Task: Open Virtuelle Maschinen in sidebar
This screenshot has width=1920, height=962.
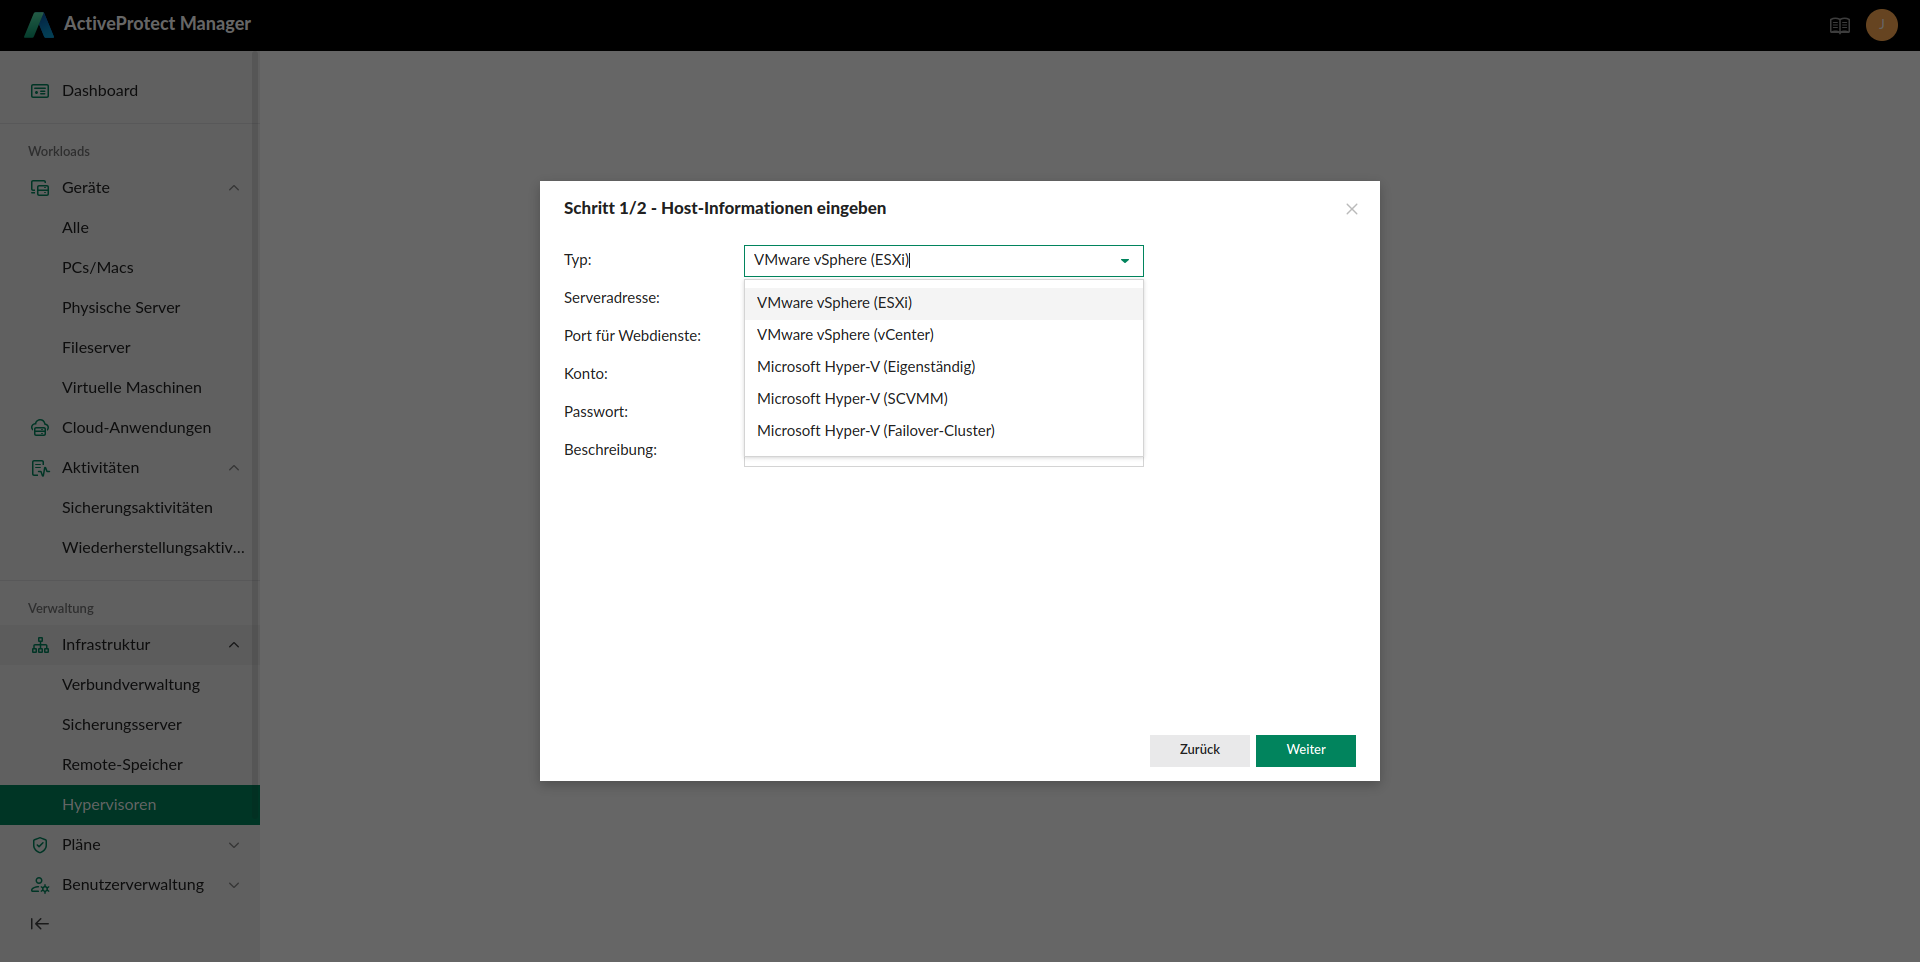Action: coord(132,388)
